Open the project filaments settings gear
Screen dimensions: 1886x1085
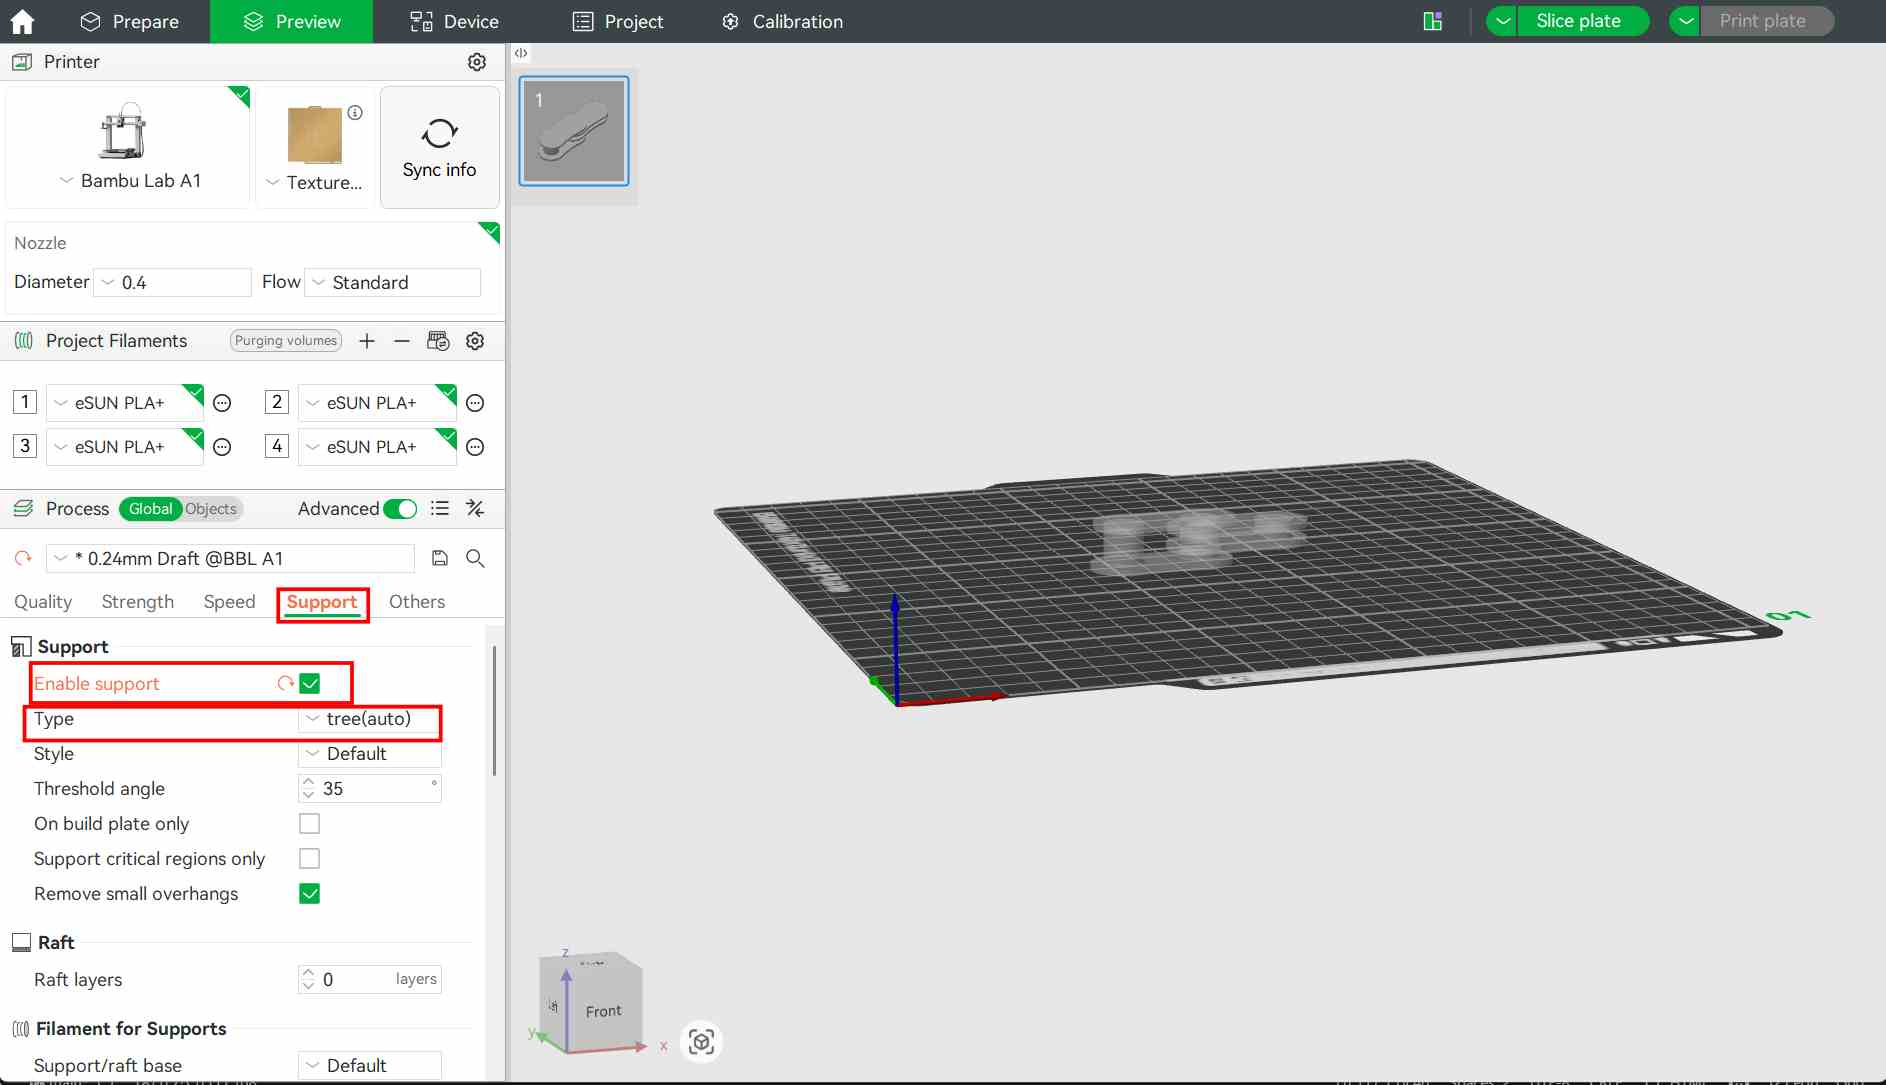[x=475, y=341]
